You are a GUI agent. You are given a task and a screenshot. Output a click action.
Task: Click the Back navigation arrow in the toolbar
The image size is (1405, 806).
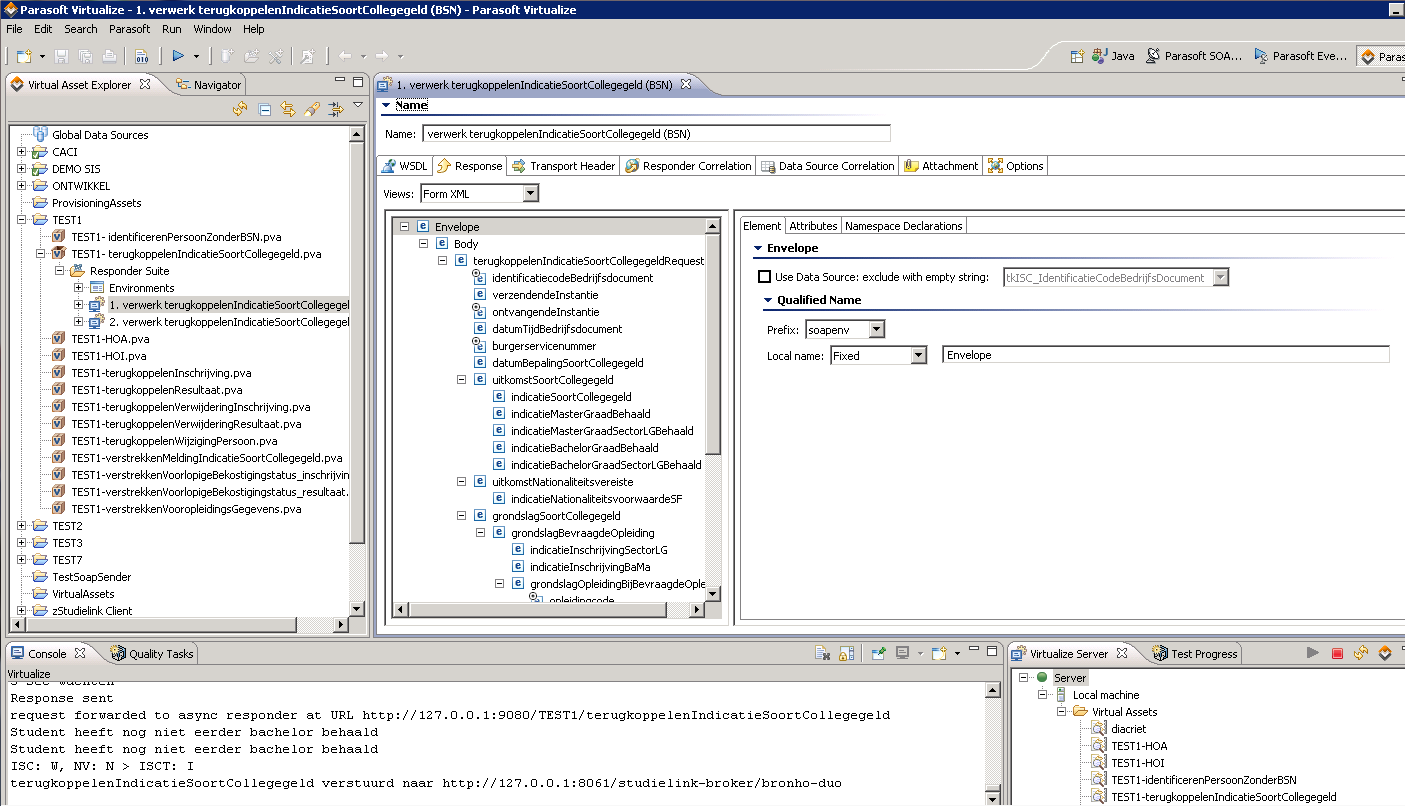click(344, 56)
